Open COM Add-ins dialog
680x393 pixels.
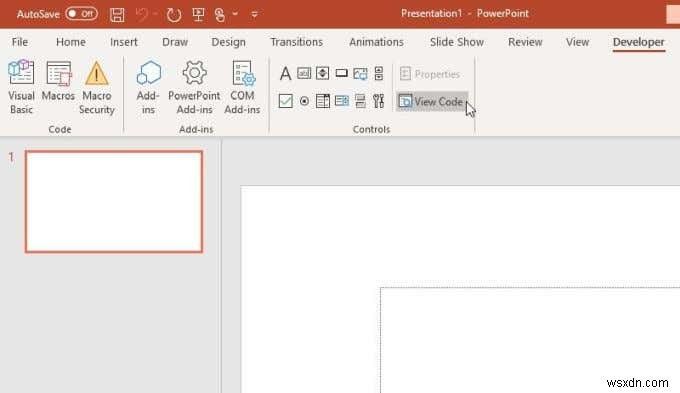click(242, 87)
